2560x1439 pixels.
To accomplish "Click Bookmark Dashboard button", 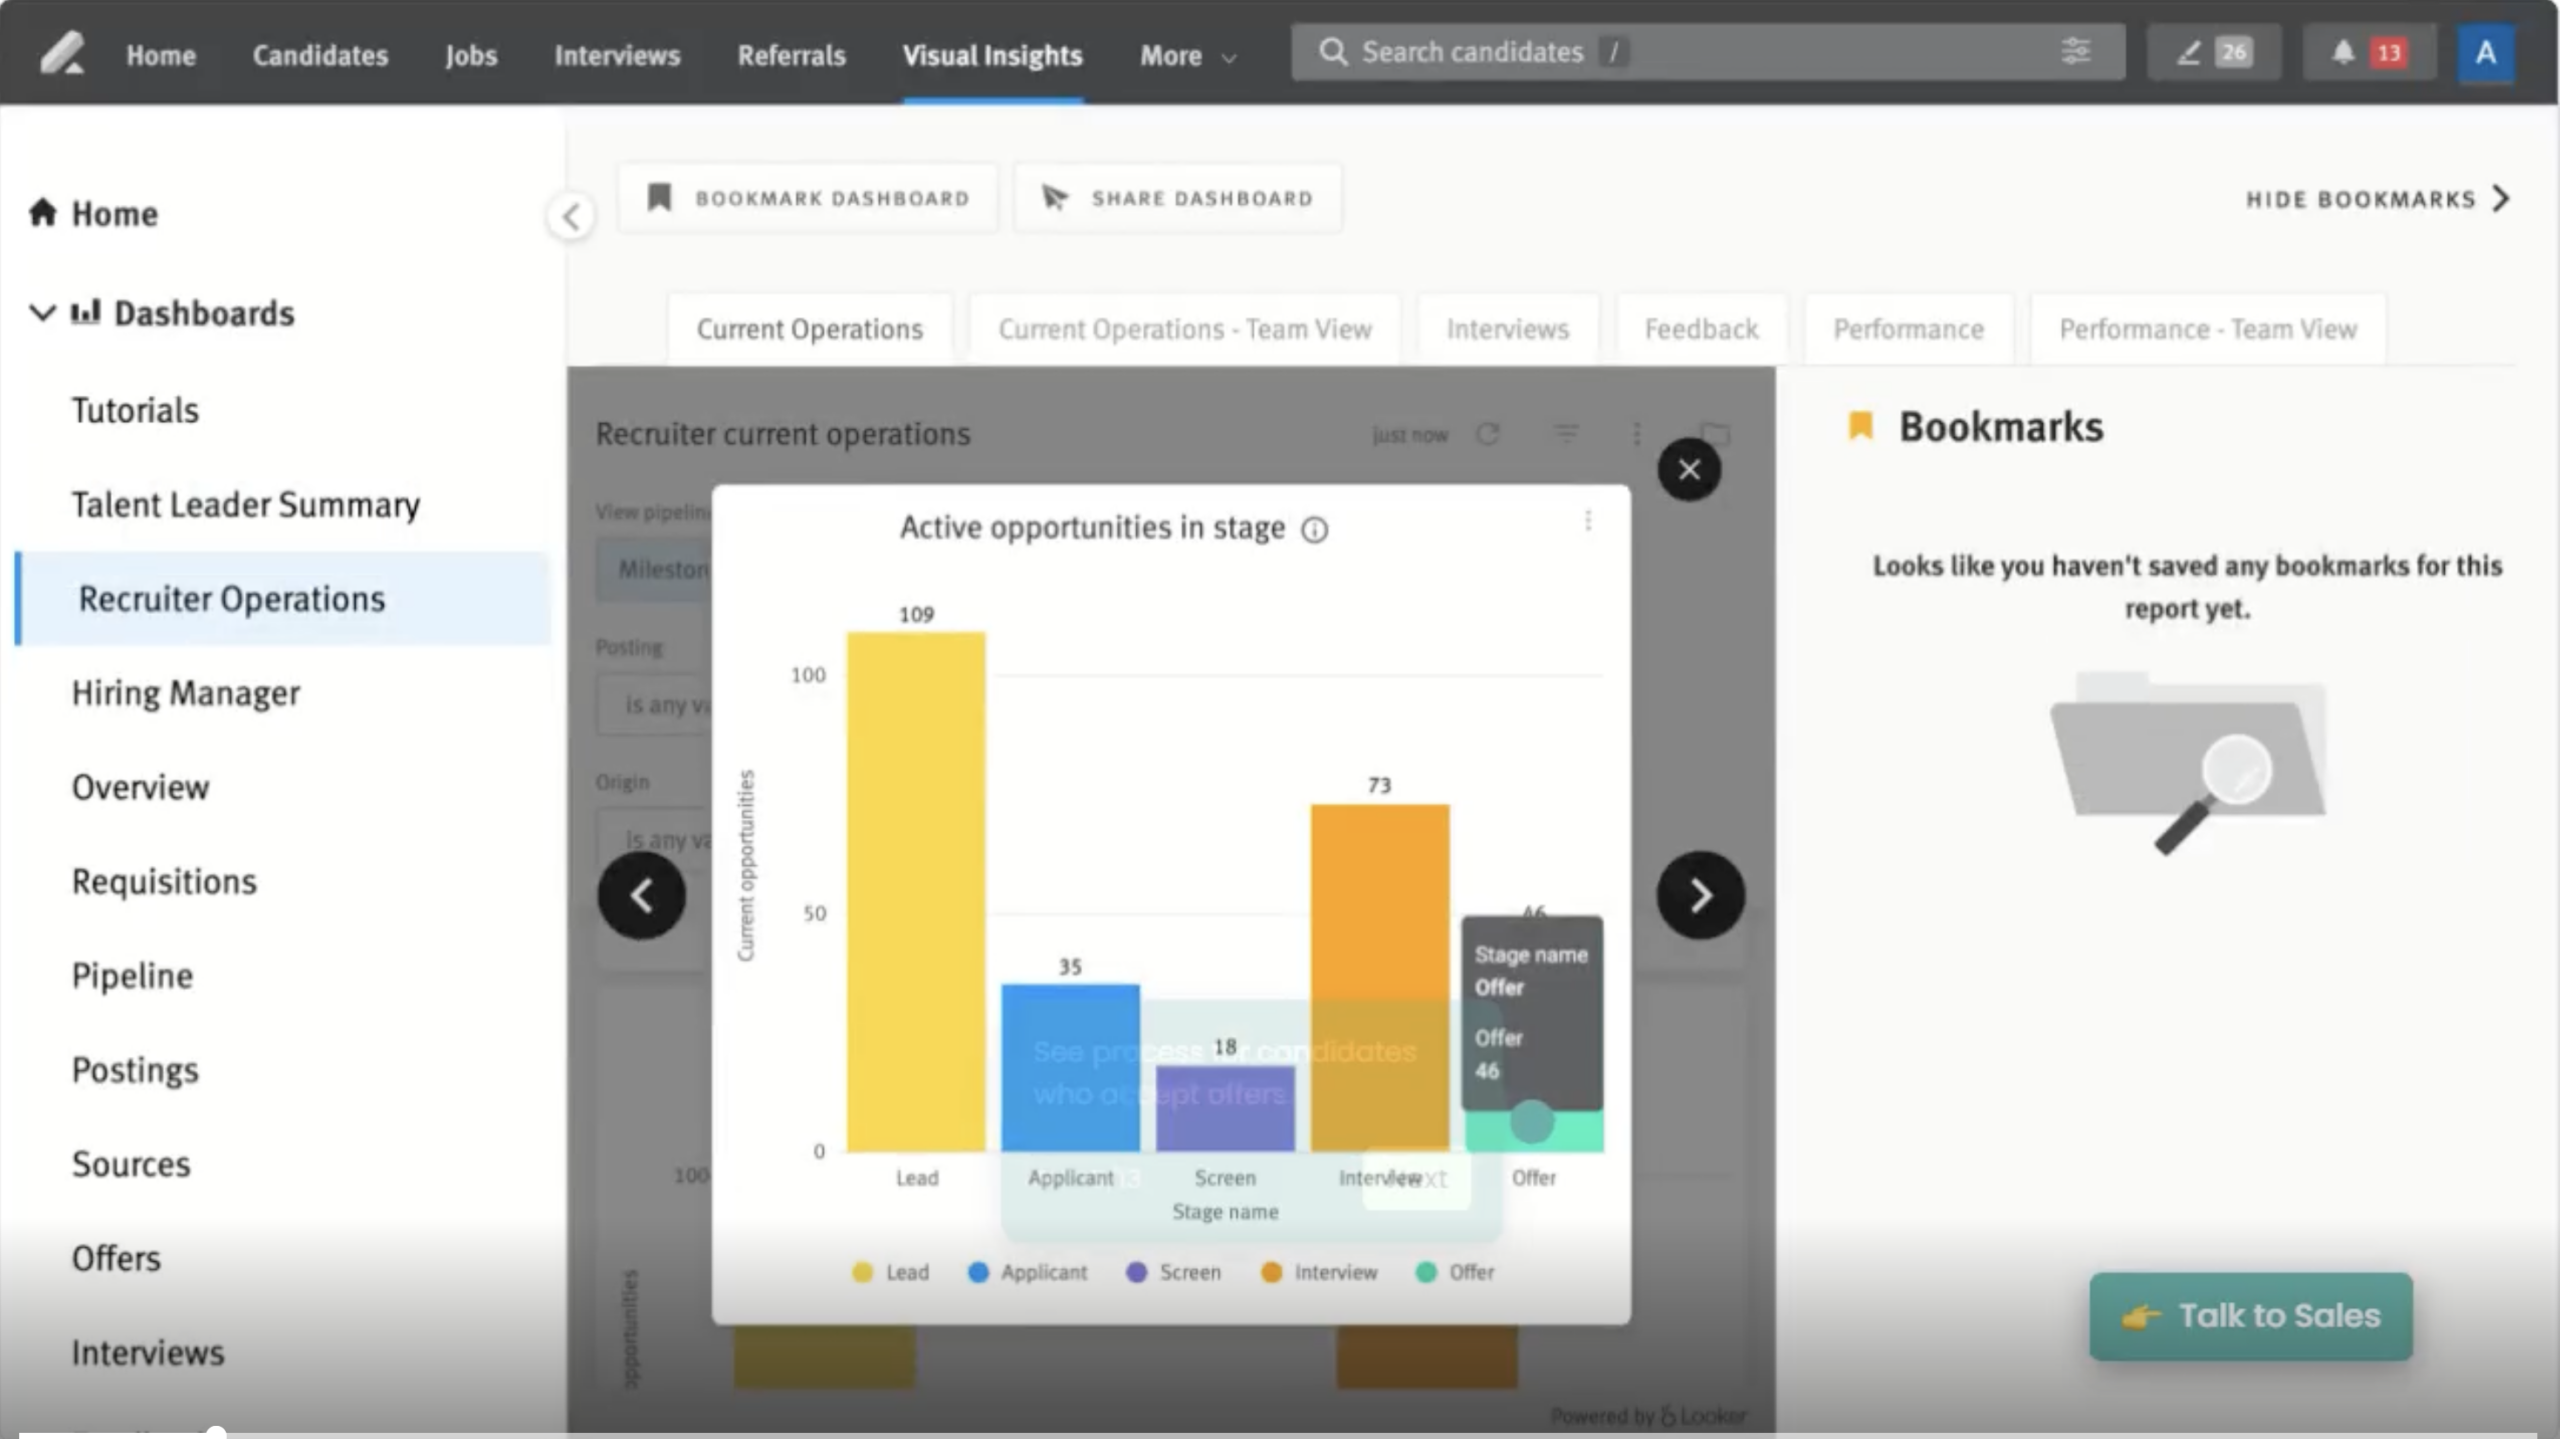I will tap(808, 198).
